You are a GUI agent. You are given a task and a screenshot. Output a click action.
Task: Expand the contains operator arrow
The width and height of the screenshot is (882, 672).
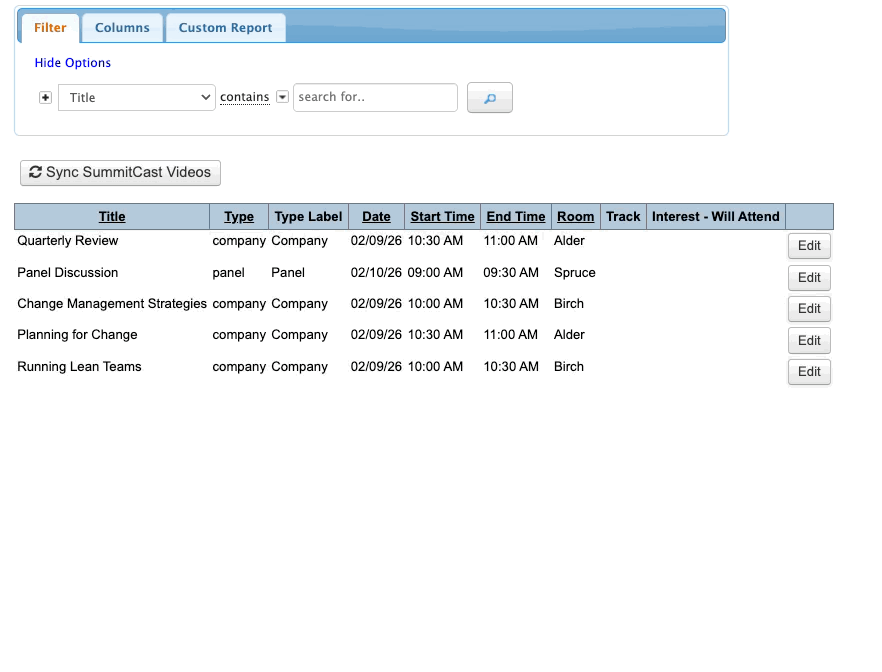pos(282,97)
